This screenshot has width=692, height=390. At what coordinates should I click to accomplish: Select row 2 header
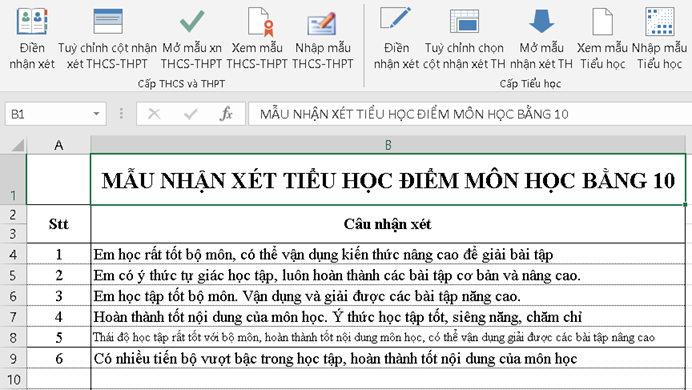point(13,214)
